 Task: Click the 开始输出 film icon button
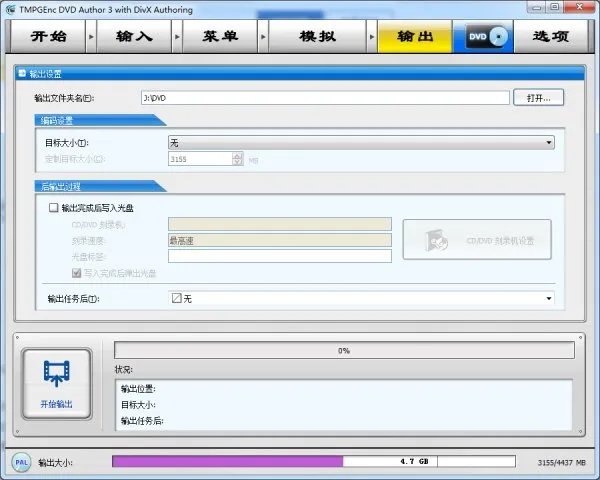click(56, 382)
